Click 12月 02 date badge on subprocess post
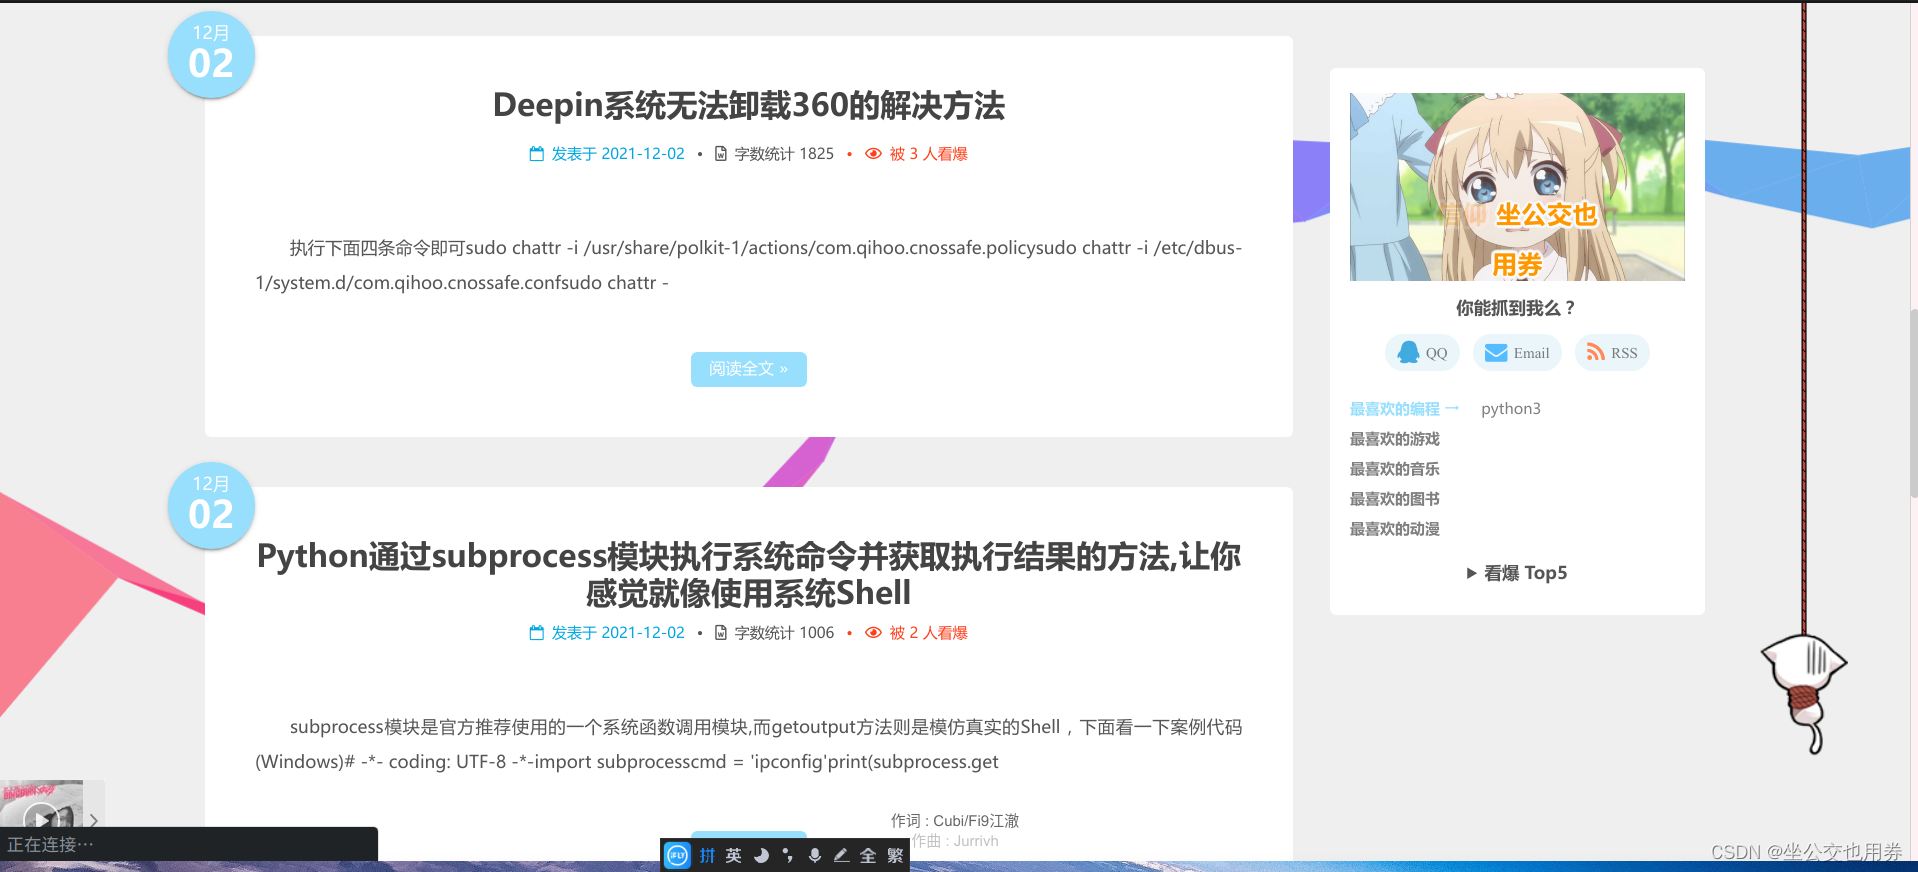1918x872 pixels. click(x=211, y=506)
